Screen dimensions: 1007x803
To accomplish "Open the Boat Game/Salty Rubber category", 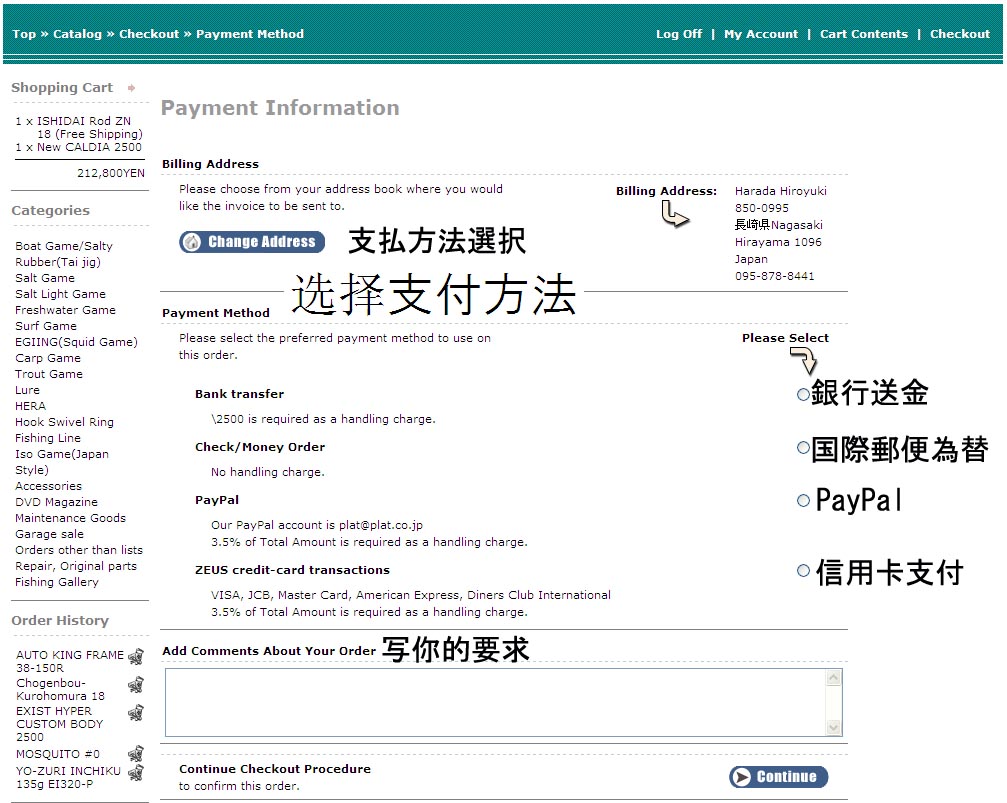I will (x=64, y=254).
